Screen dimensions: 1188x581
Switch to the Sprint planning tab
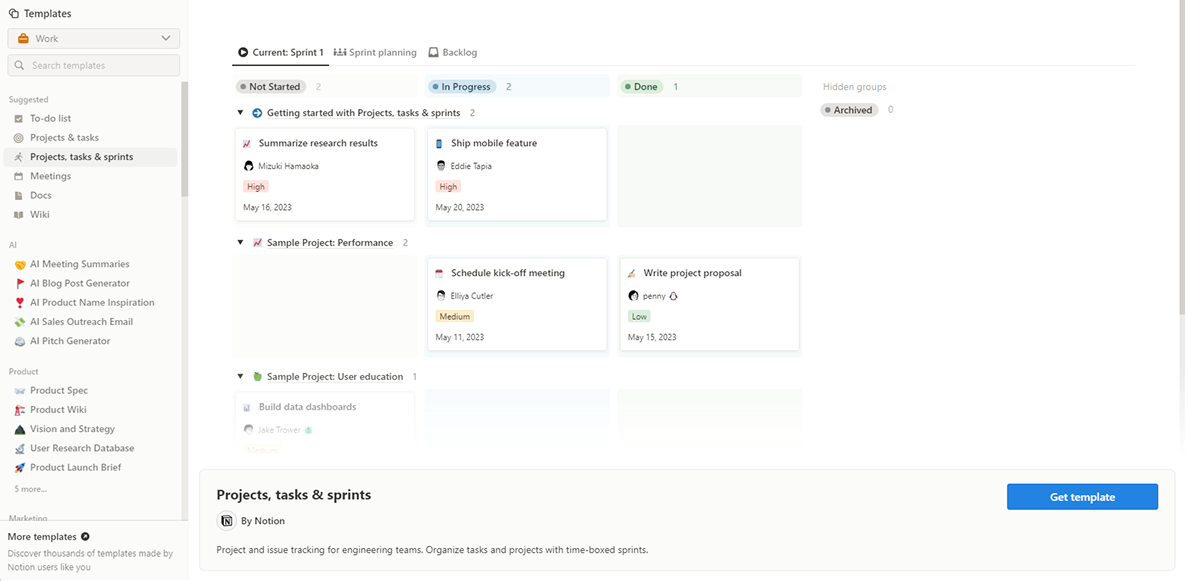pyautogui.click(x=375, y=52)
